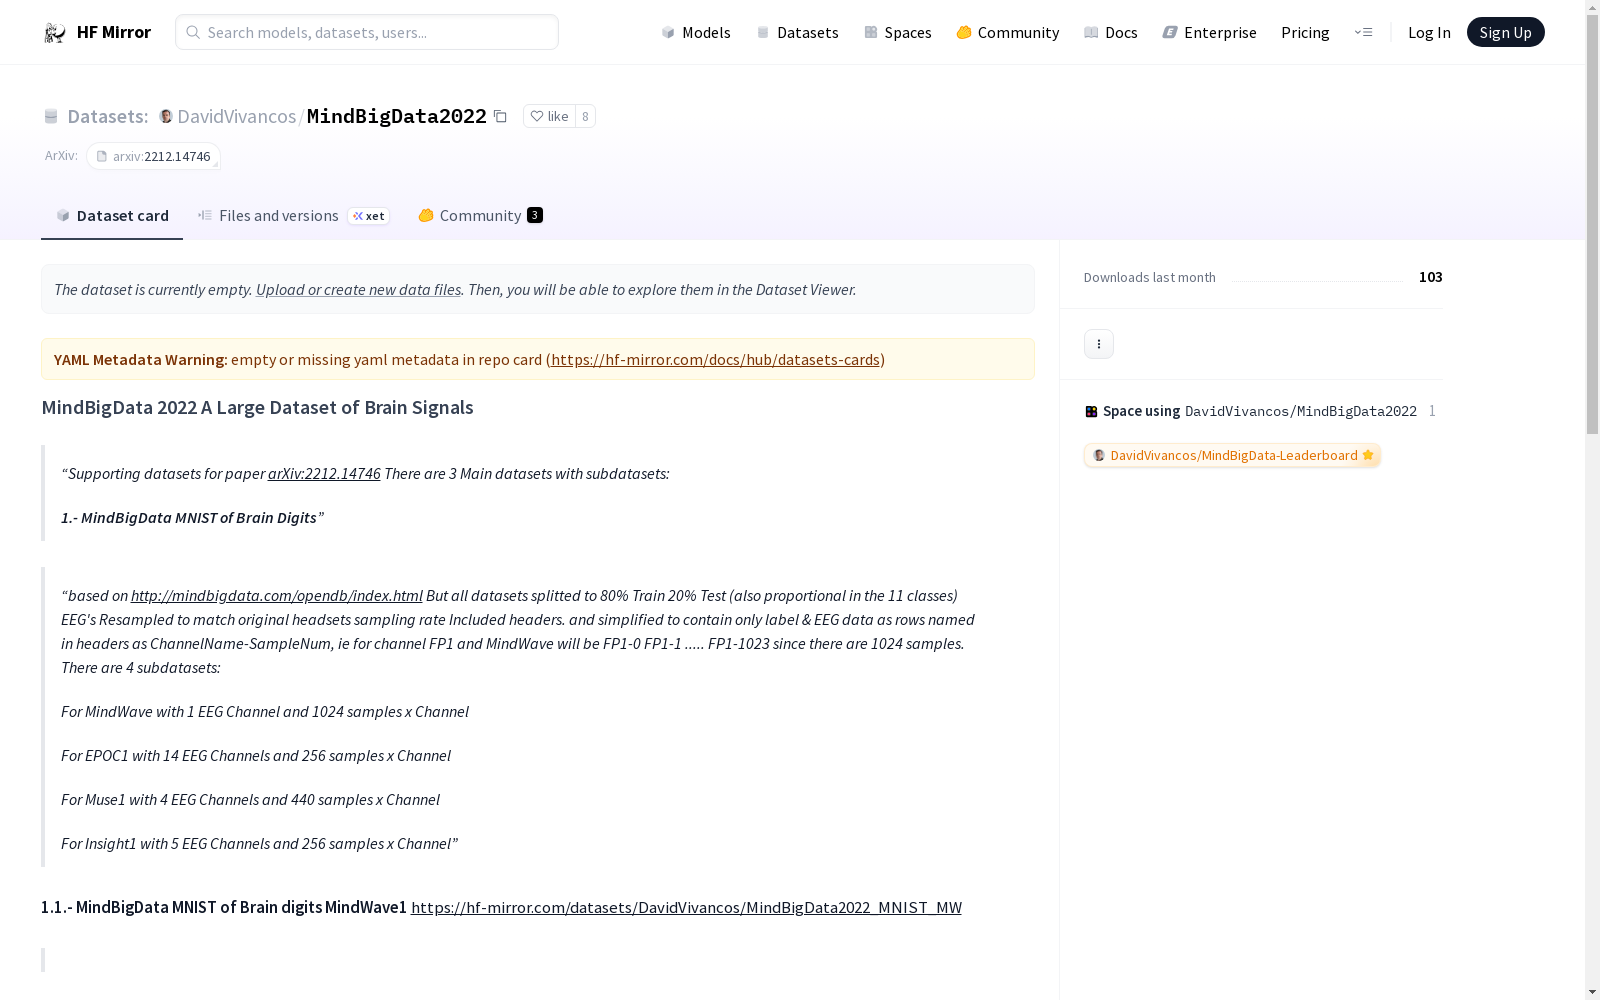The width and height of the screenshot is (1600, 1000).
Task: Open the datasets-cards documentation link
Action: click(x=715, y=359)
